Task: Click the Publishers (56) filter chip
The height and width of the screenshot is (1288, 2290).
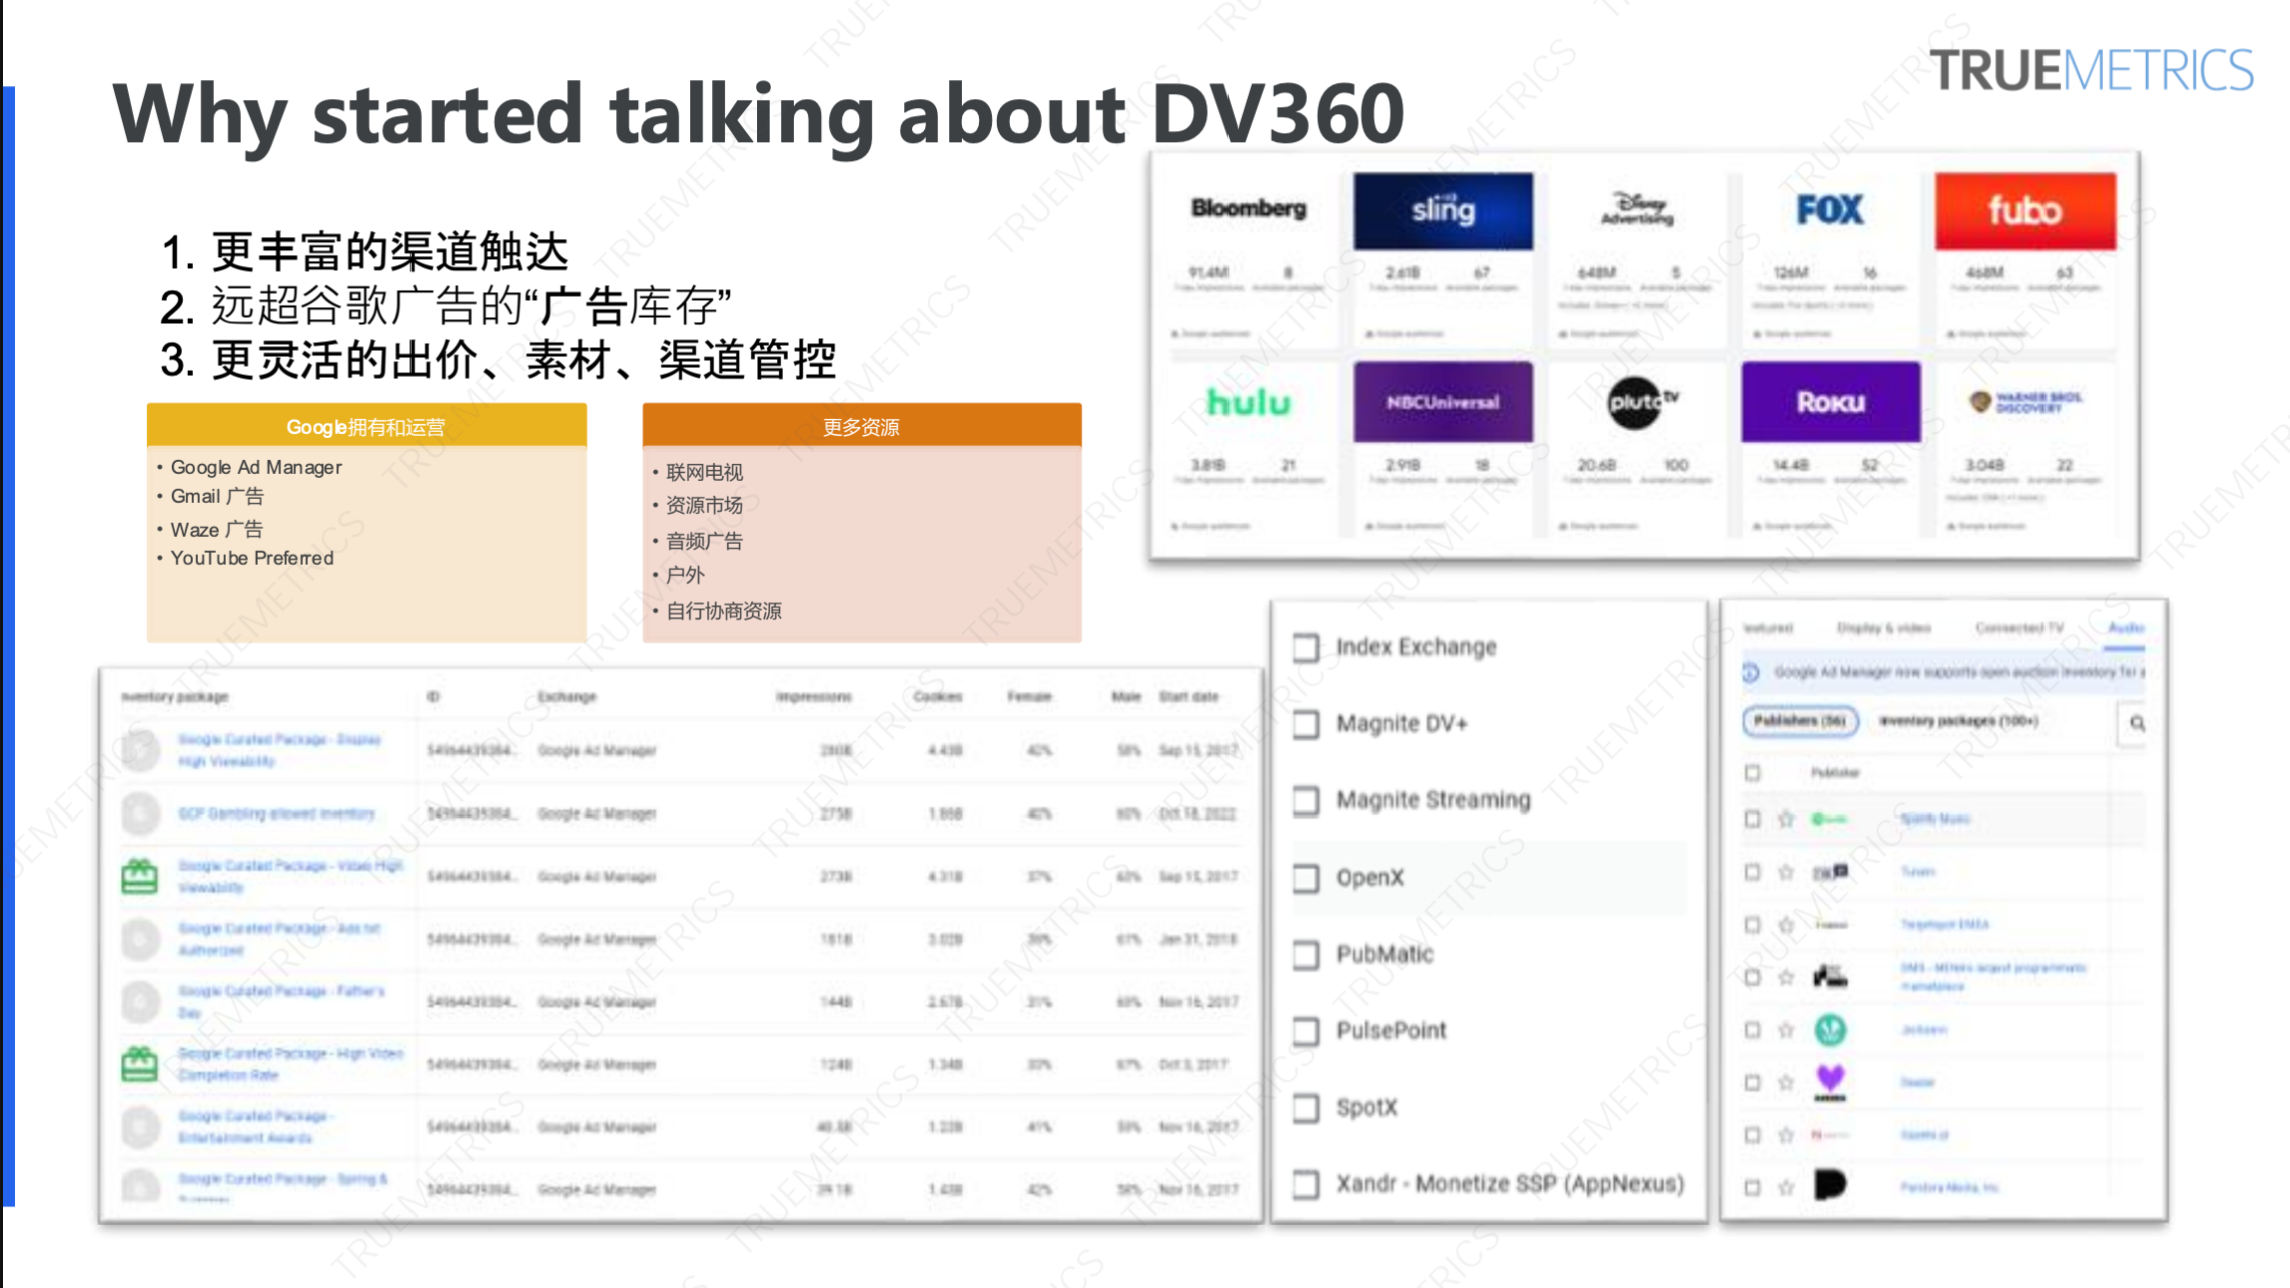Action: click(1800, 722)
